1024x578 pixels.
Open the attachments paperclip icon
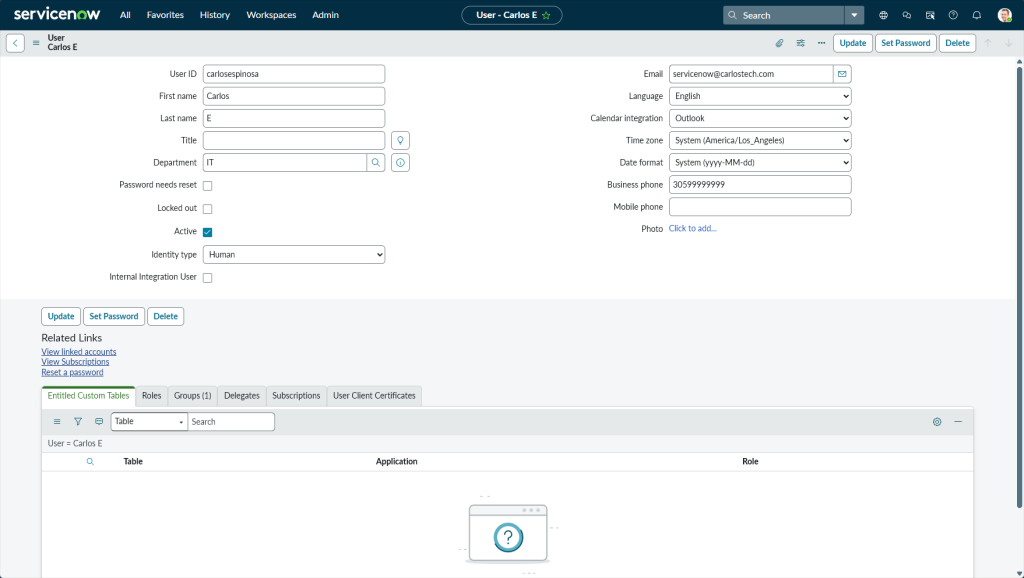[x=779, y=43]
